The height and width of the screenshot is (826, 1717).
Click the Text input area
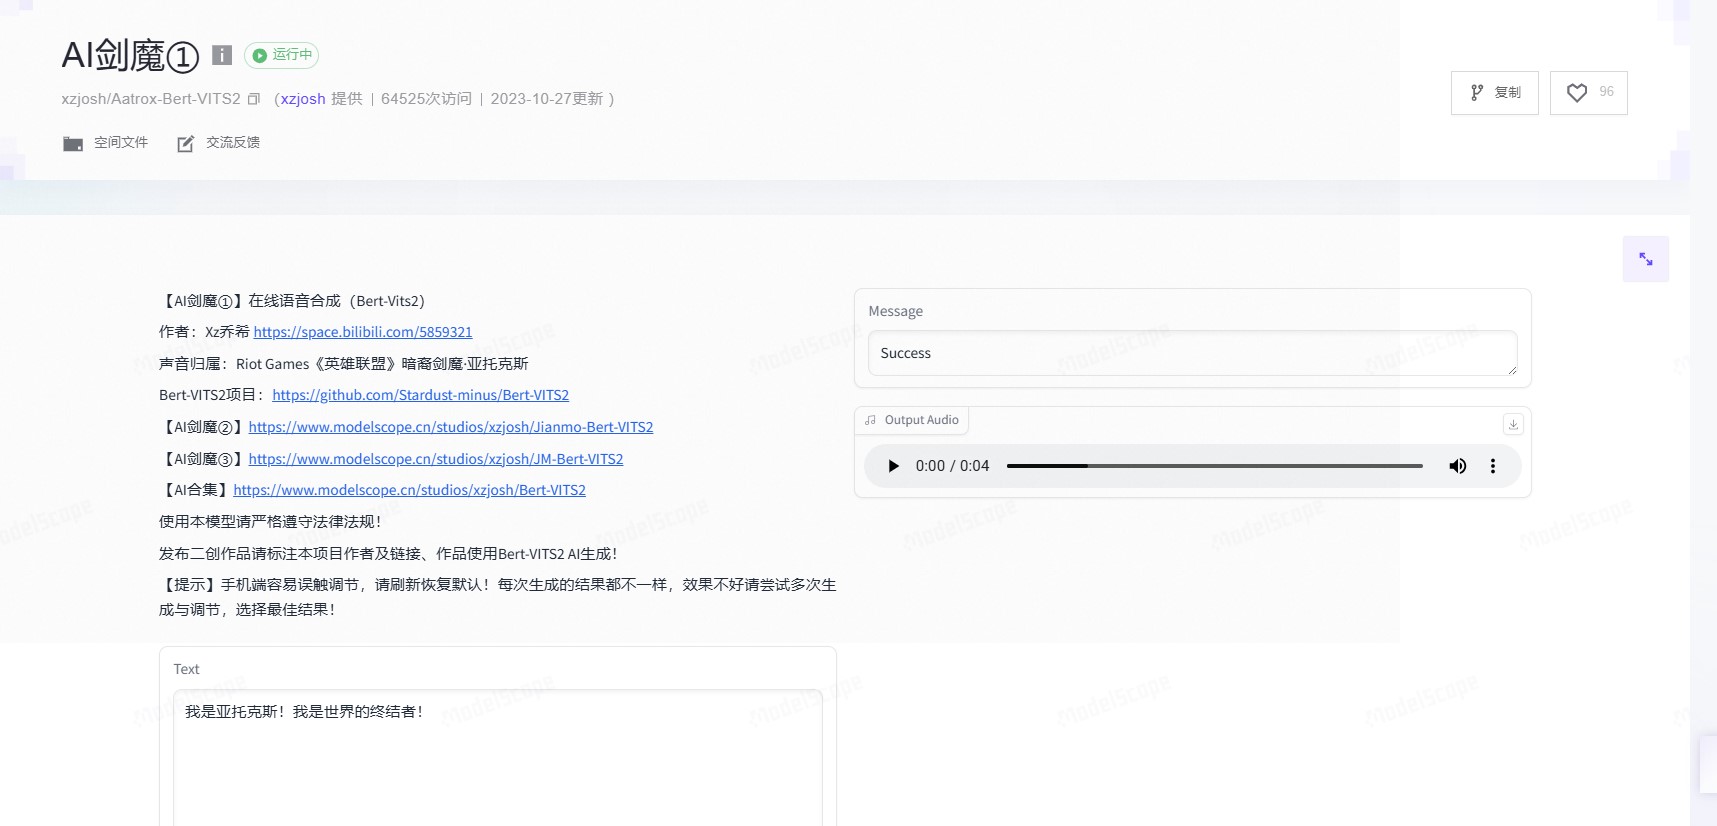(x=498, y=757)
